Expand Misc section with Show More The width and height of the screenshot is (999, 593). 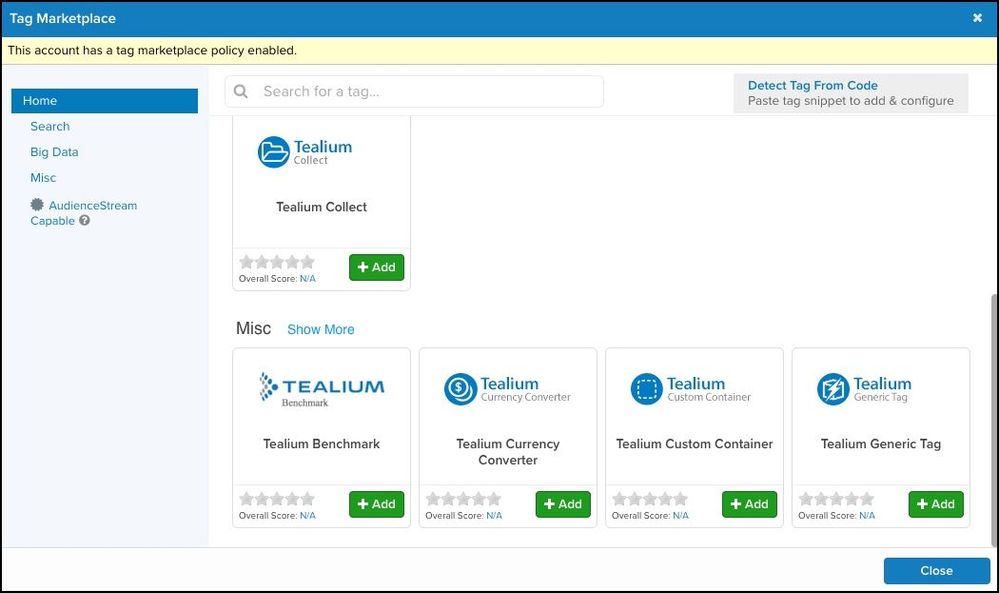[x=320, y=330]
